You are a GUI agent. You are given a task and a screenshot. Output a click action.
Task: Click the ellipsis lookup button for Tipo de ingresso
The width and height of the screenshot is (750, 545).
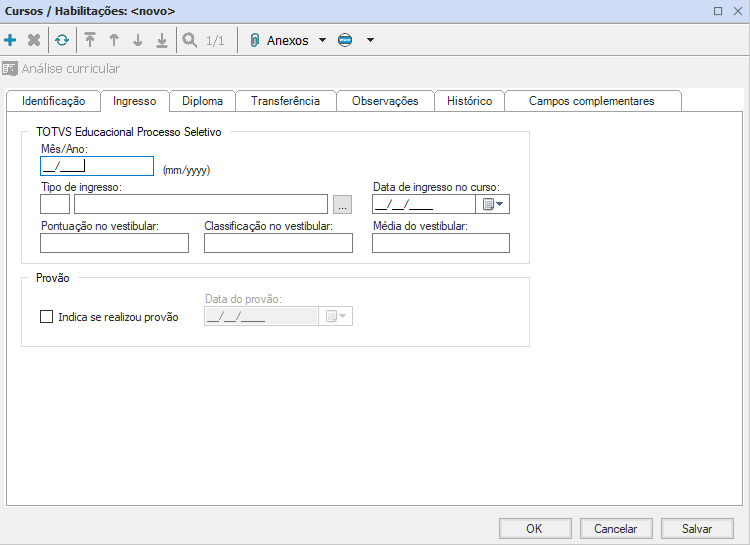coord(343,205)
